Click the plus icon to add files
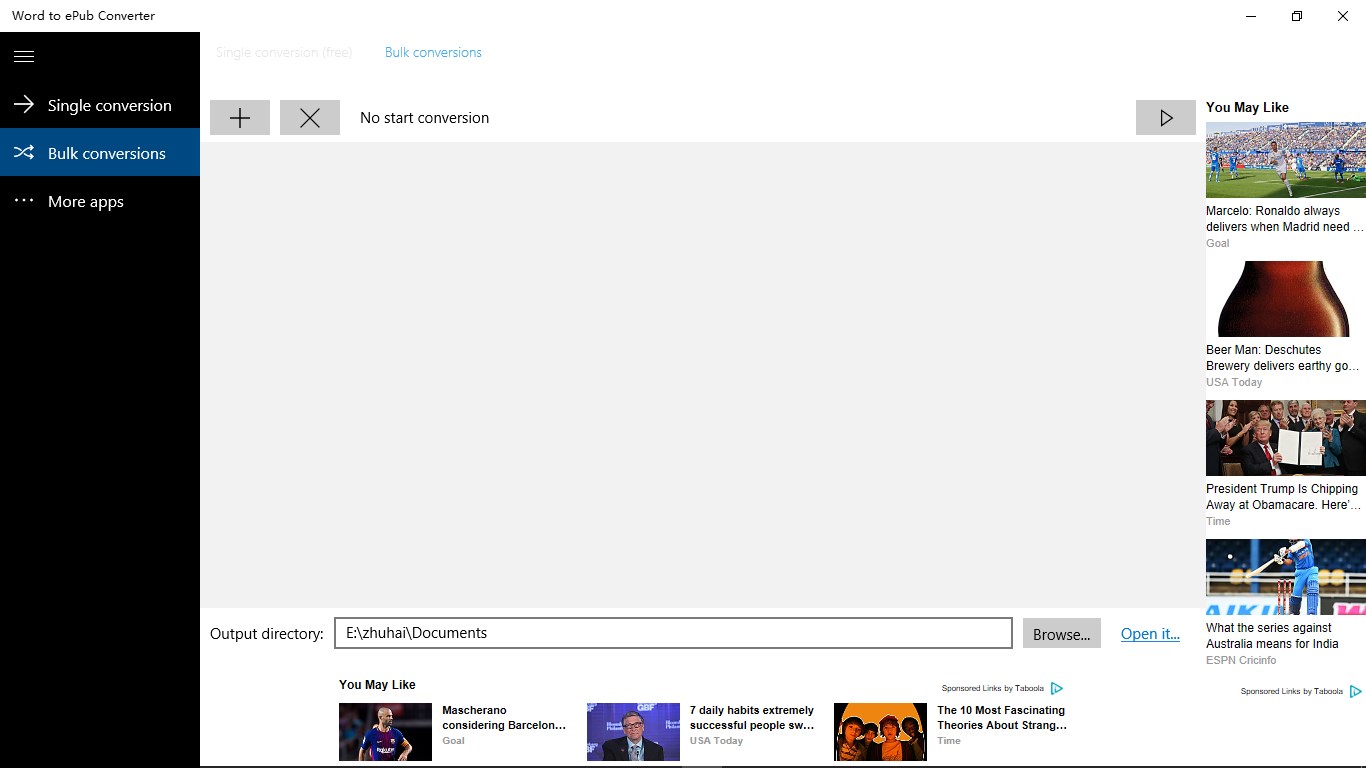The width and height of the screenshot is (1366, 768). [240, 117]
